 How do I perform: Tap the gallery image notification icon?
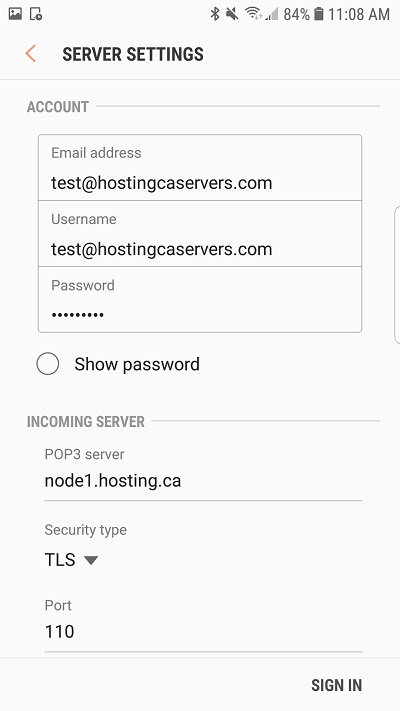15,14
